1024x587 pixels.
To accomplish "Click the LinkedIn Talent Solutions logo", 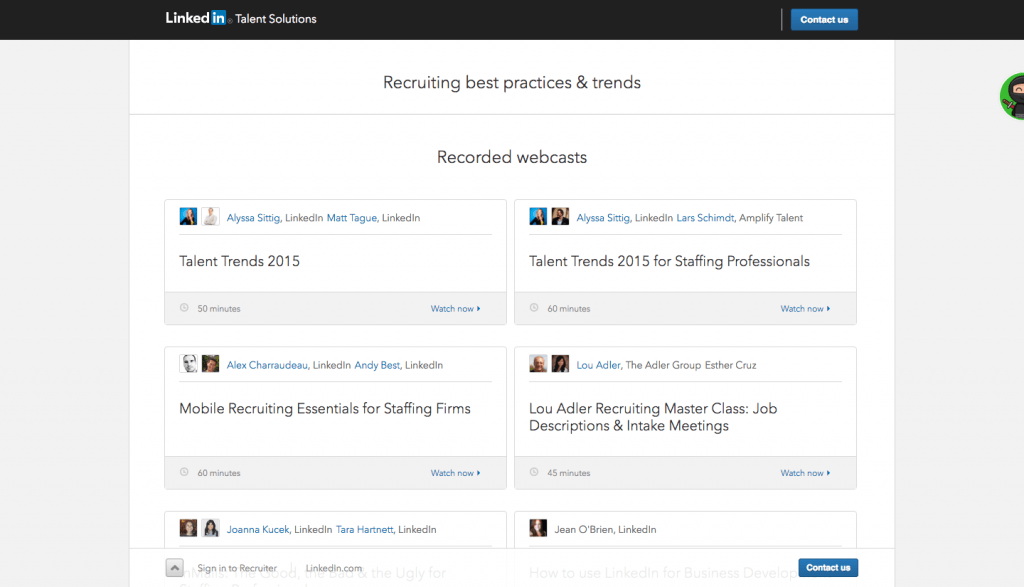I will point(241,18).
